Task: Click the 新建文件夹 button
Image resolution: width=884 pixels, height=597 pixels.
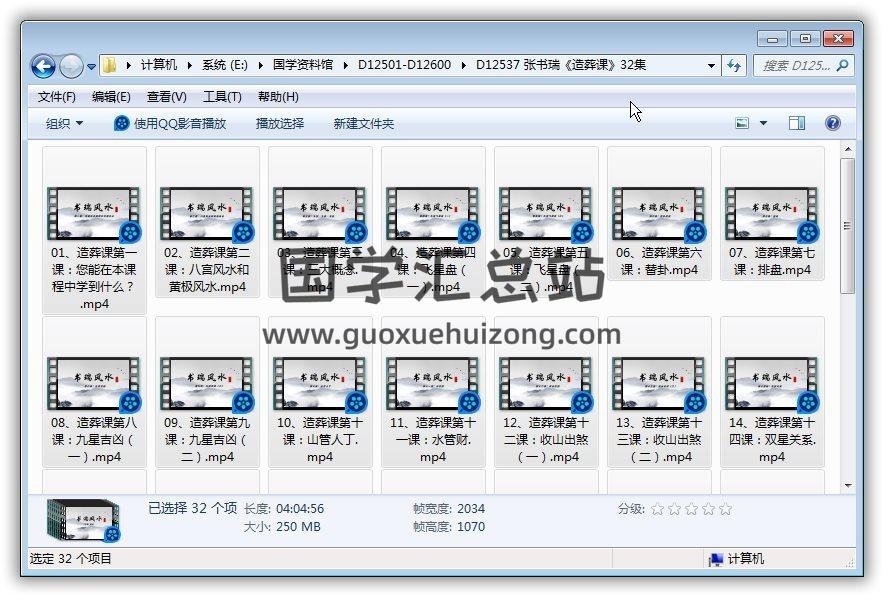Action: pos(364,123)
